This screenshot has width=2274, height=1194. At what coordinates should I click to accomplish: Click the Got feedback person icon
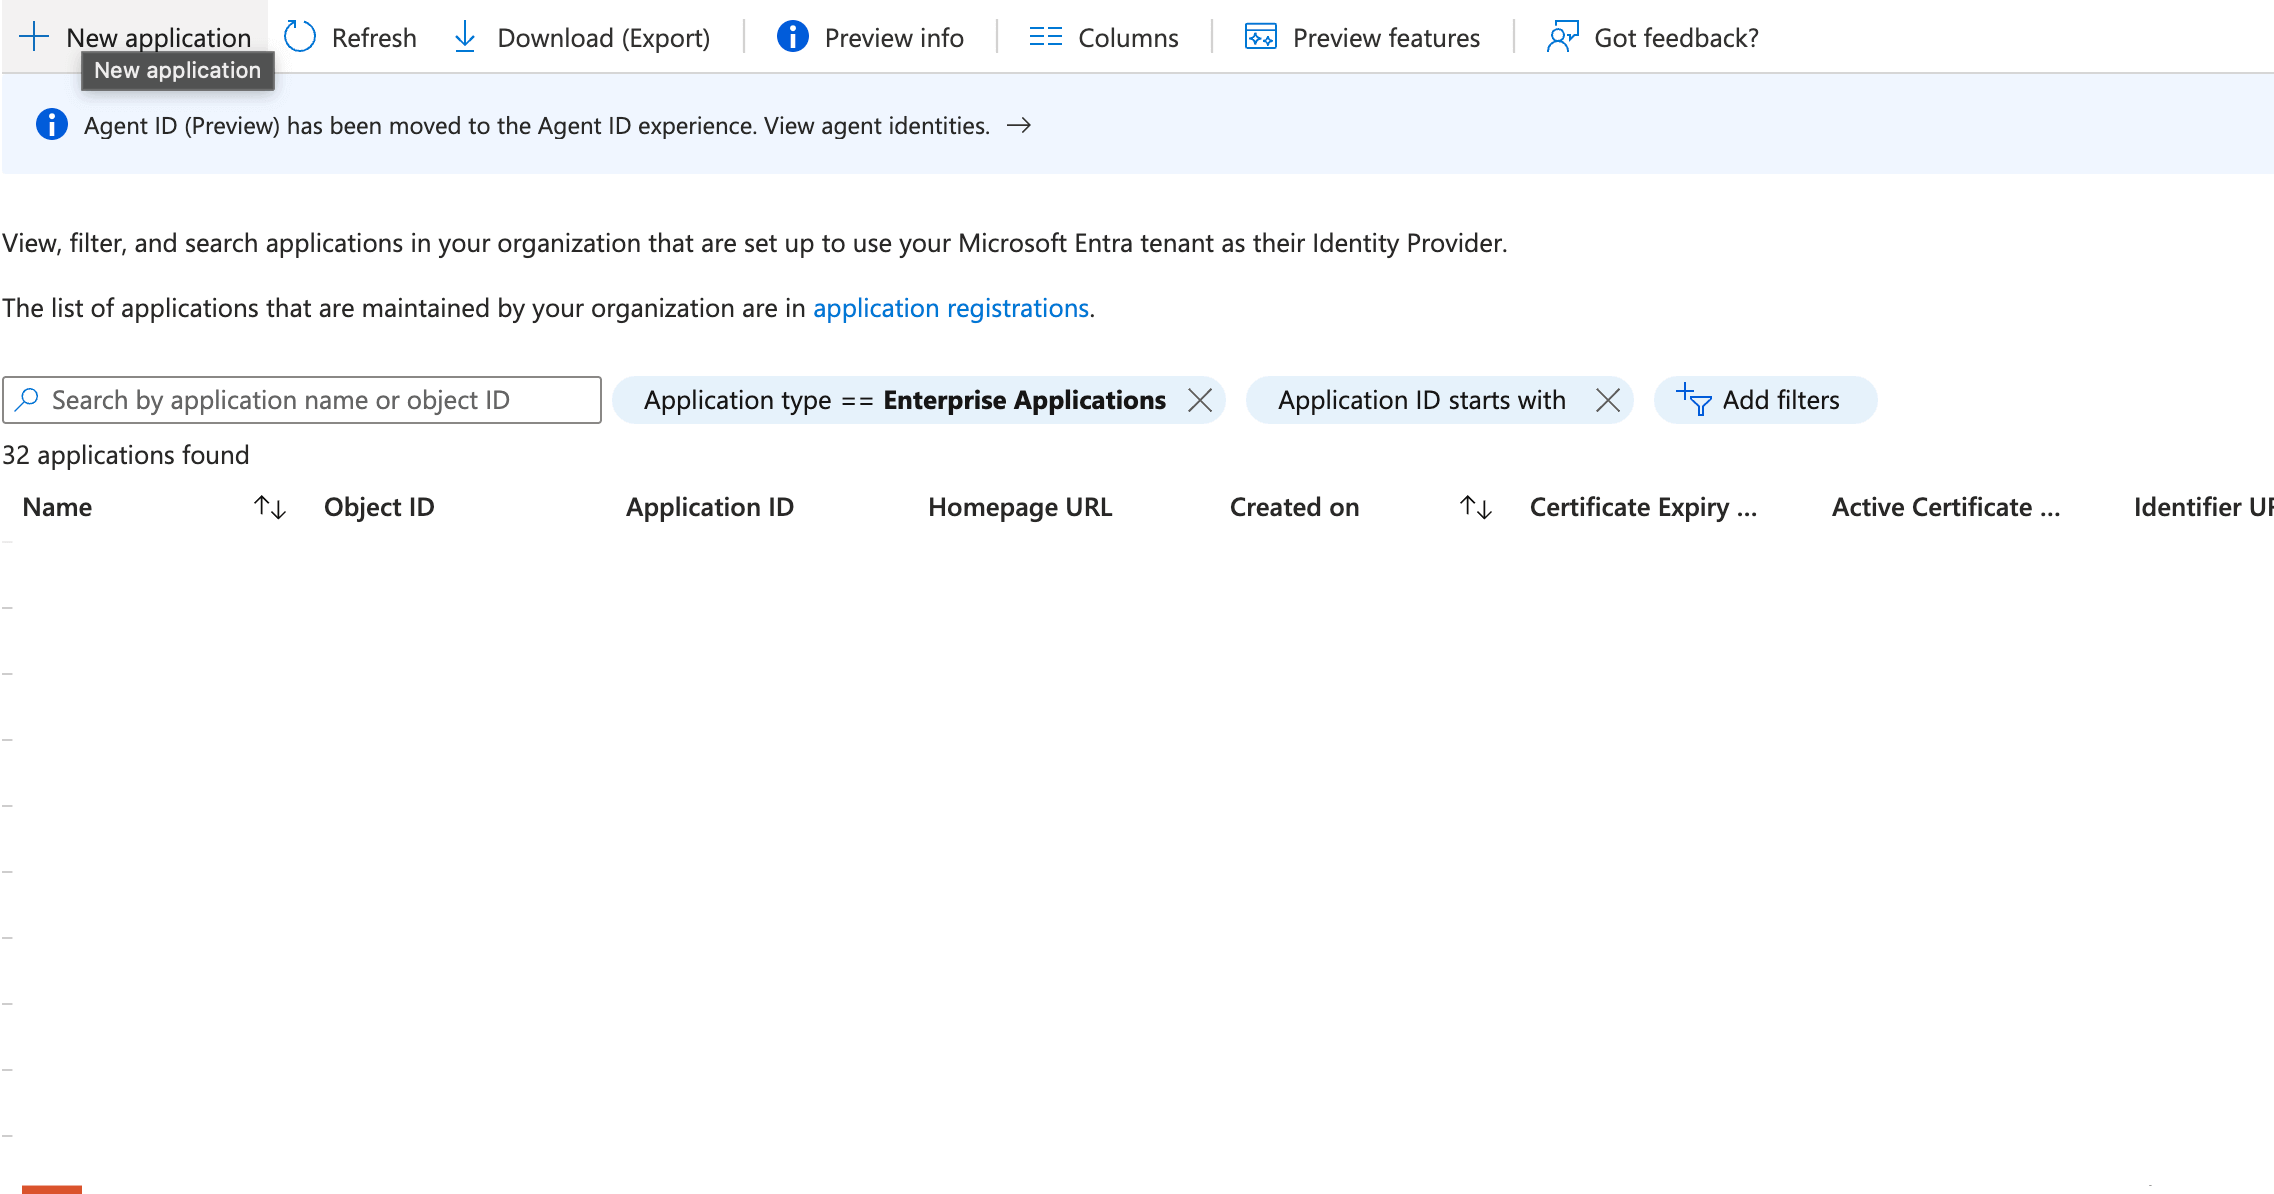(x=1562, y=37)
